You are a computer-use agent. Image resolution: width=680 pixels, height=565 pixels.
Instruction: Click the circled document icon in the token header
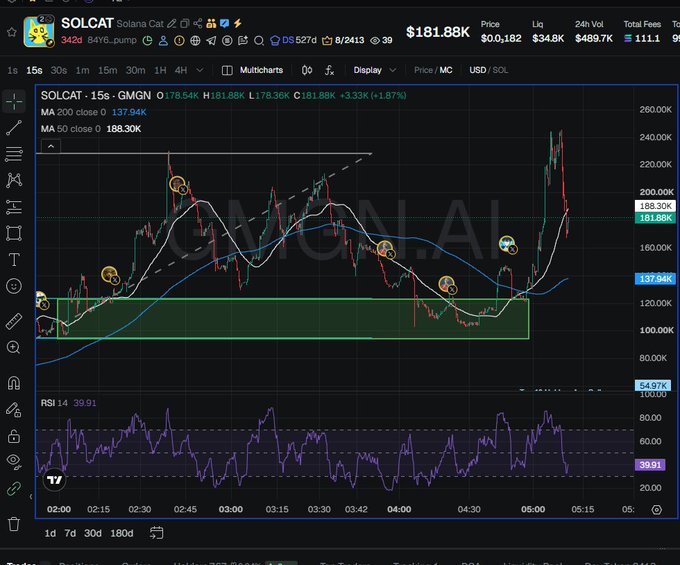(227, 41)
